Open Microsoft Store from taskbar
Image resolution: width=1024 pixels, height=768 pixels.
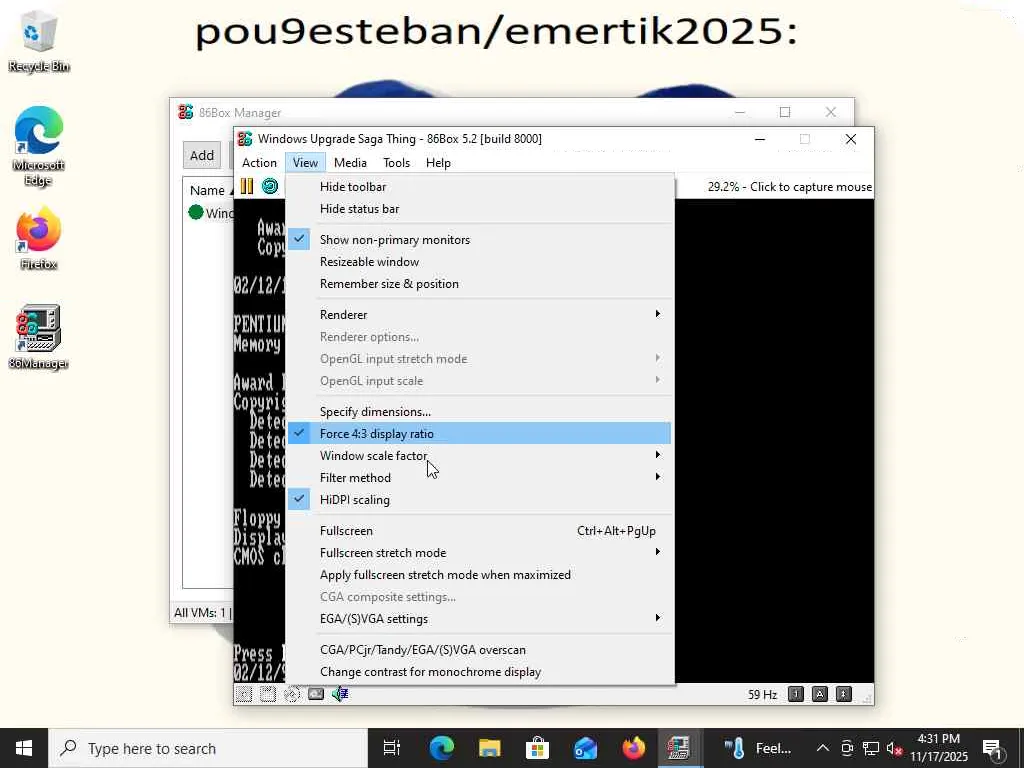(x=537, y=748)
